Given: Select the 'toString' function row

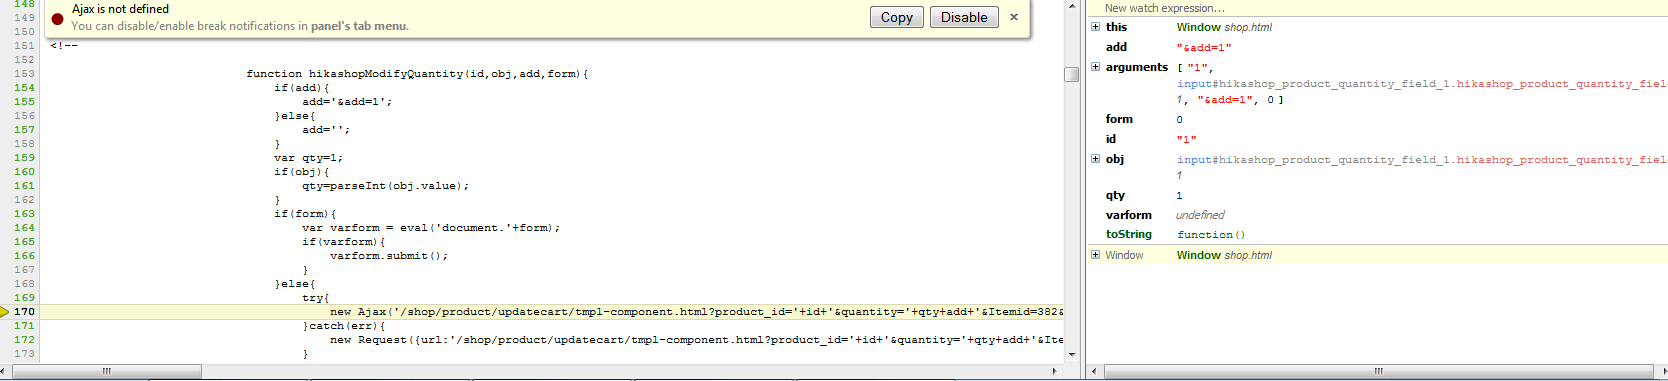Looking at the screenshot, I should tap(1377, 234).
